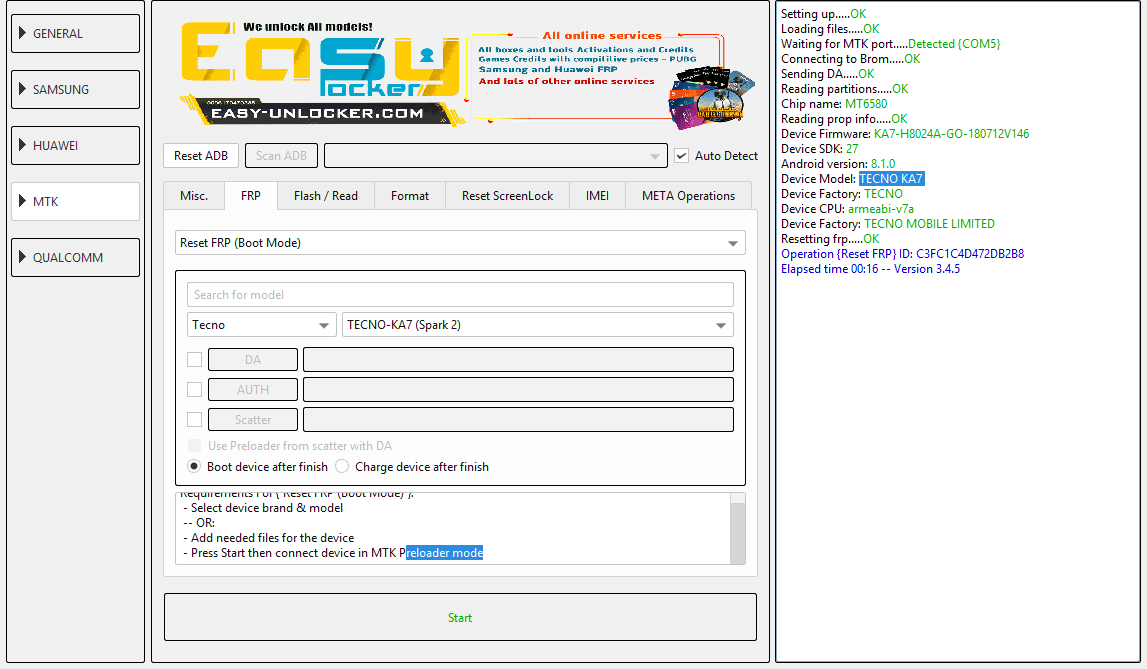
Task: Click the DA file path field
Action: click(519, 360)
